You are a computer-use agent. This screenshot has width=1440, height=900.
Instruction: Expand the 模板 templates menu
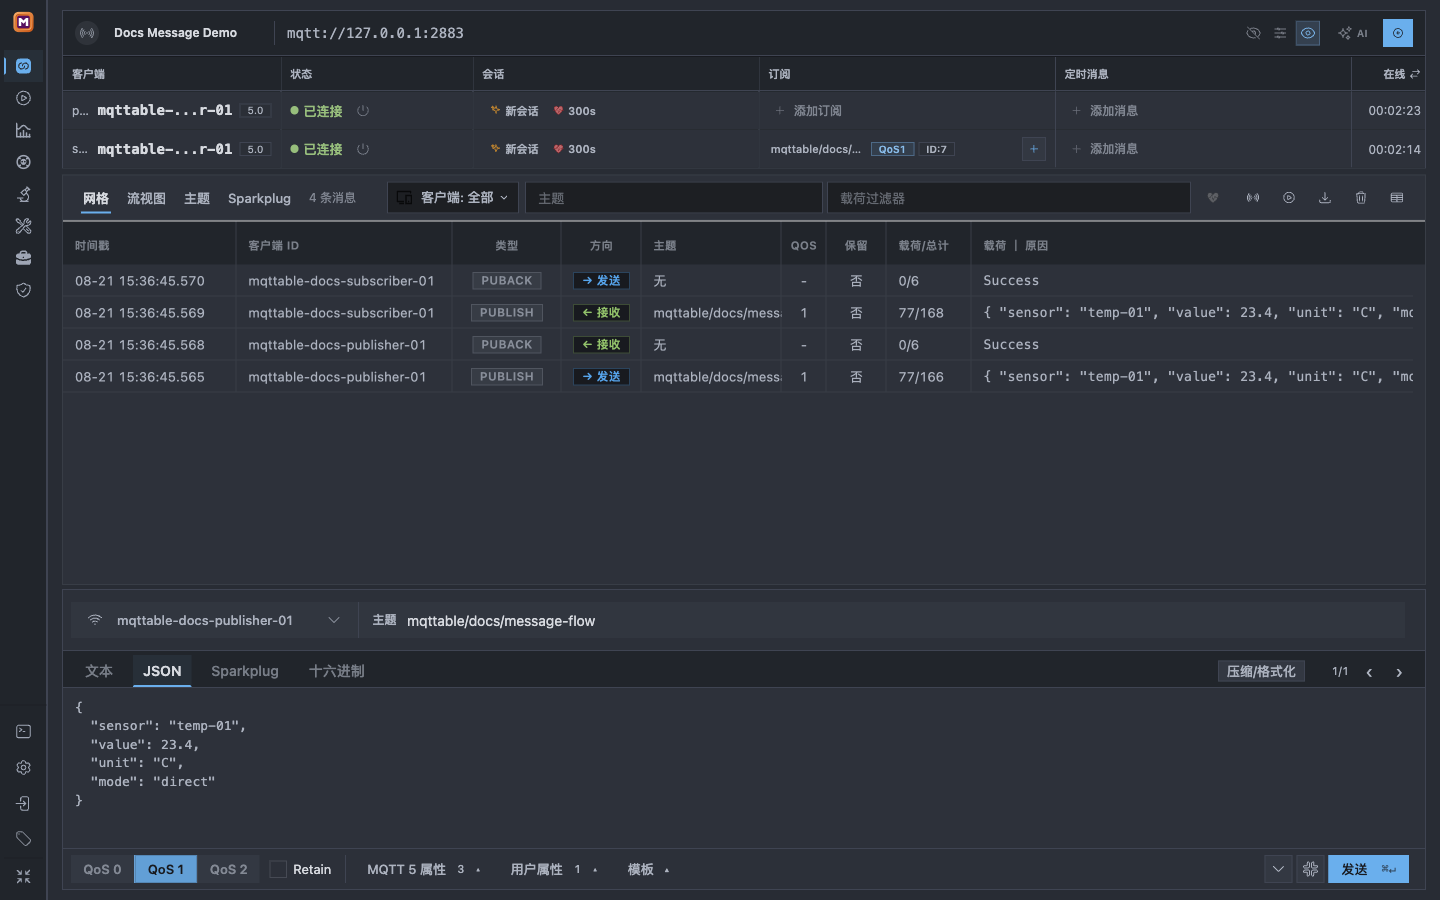click(x=648, y=869)
